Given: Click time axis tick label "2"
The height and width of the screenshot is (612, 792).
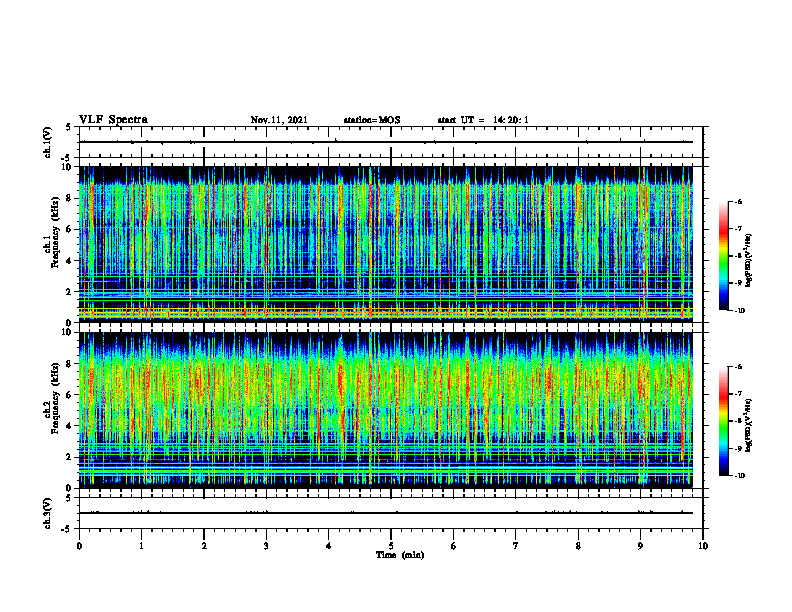Looking at the screenshot, I should click(204, 546).
